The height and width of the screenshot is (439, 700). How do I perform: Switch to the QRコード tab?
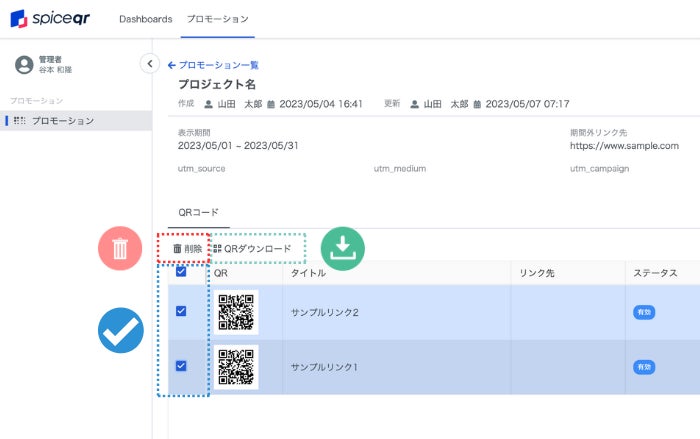pos(198,213)
